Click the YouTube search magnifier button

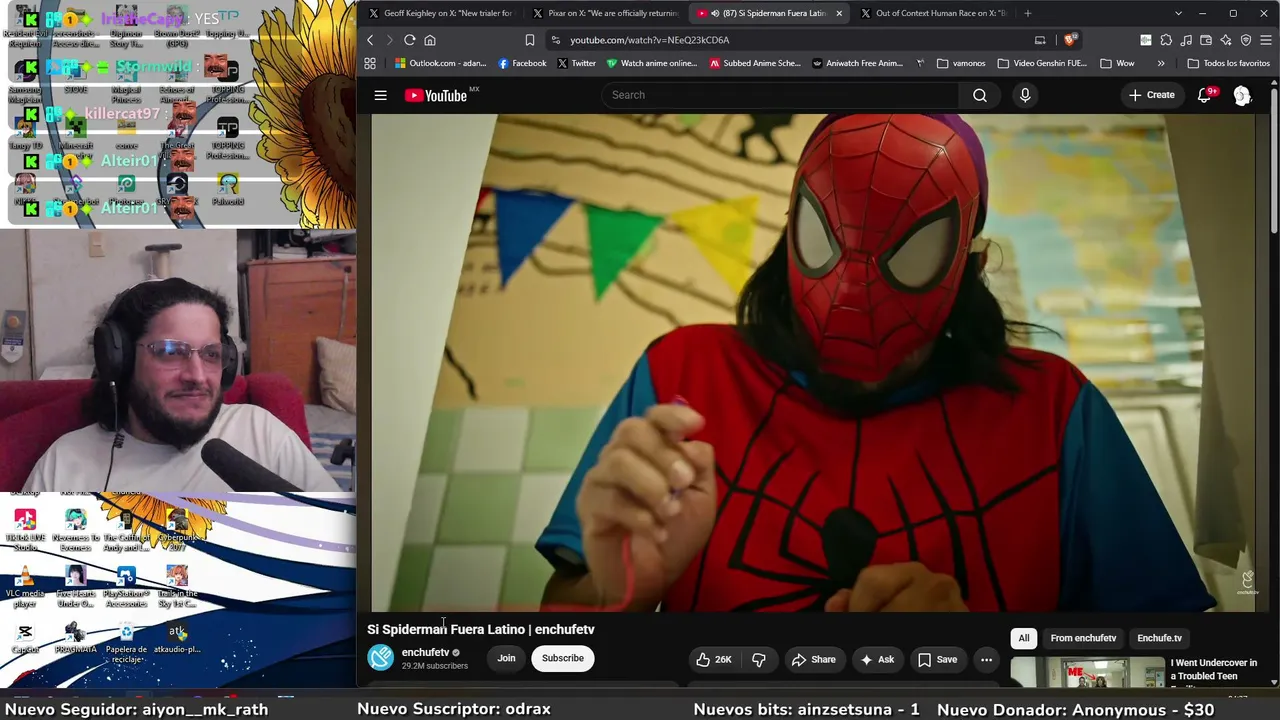coord(980,95)
